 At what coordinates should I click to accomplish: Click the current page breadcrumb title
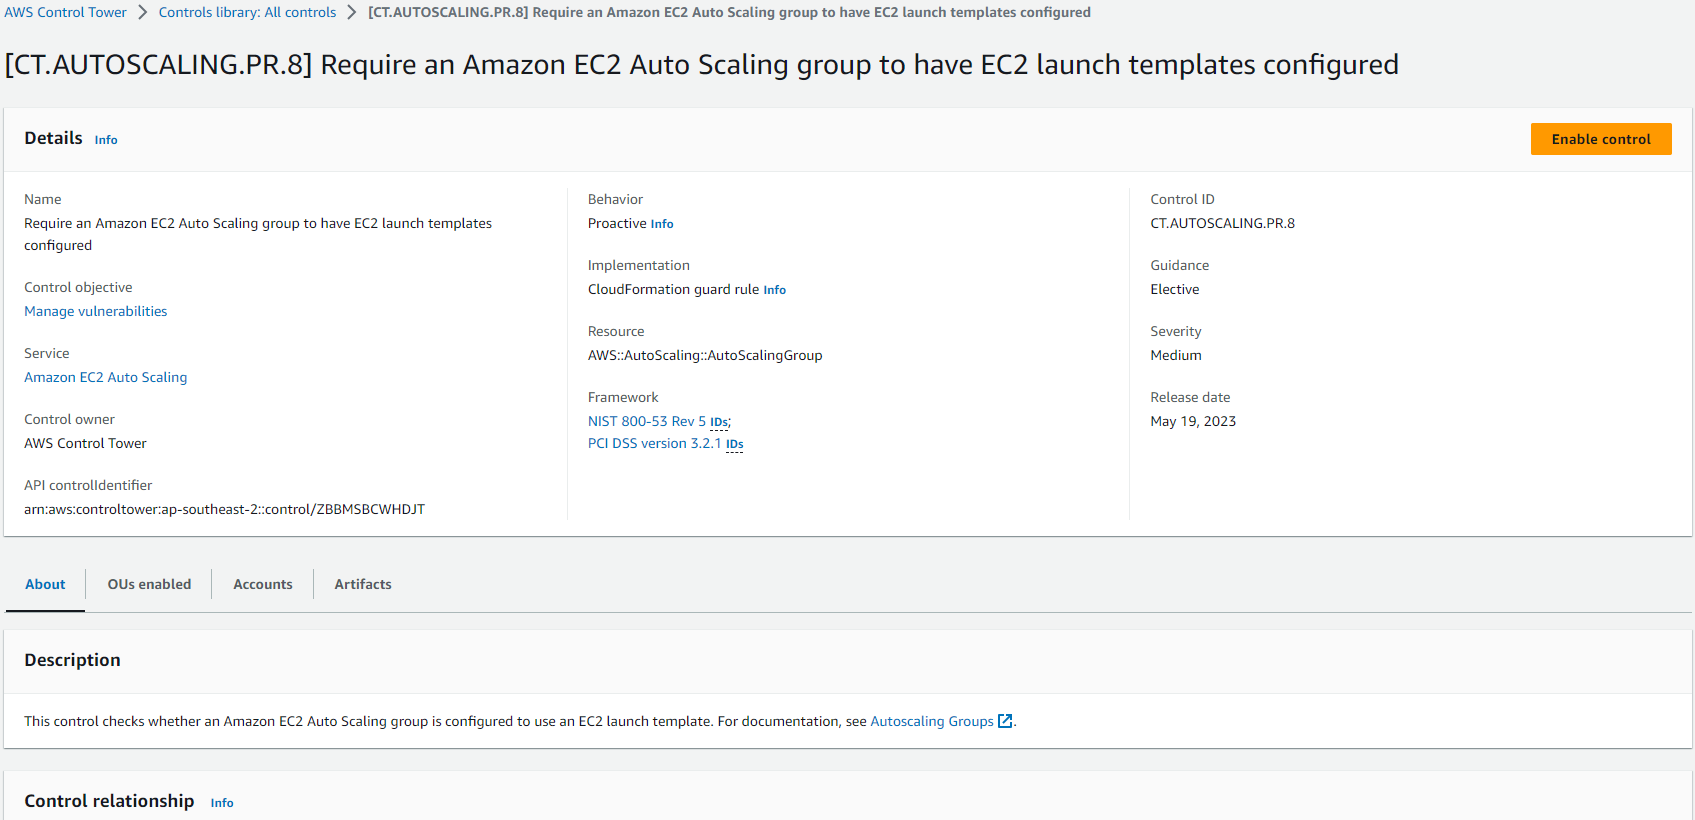(729, 12)
